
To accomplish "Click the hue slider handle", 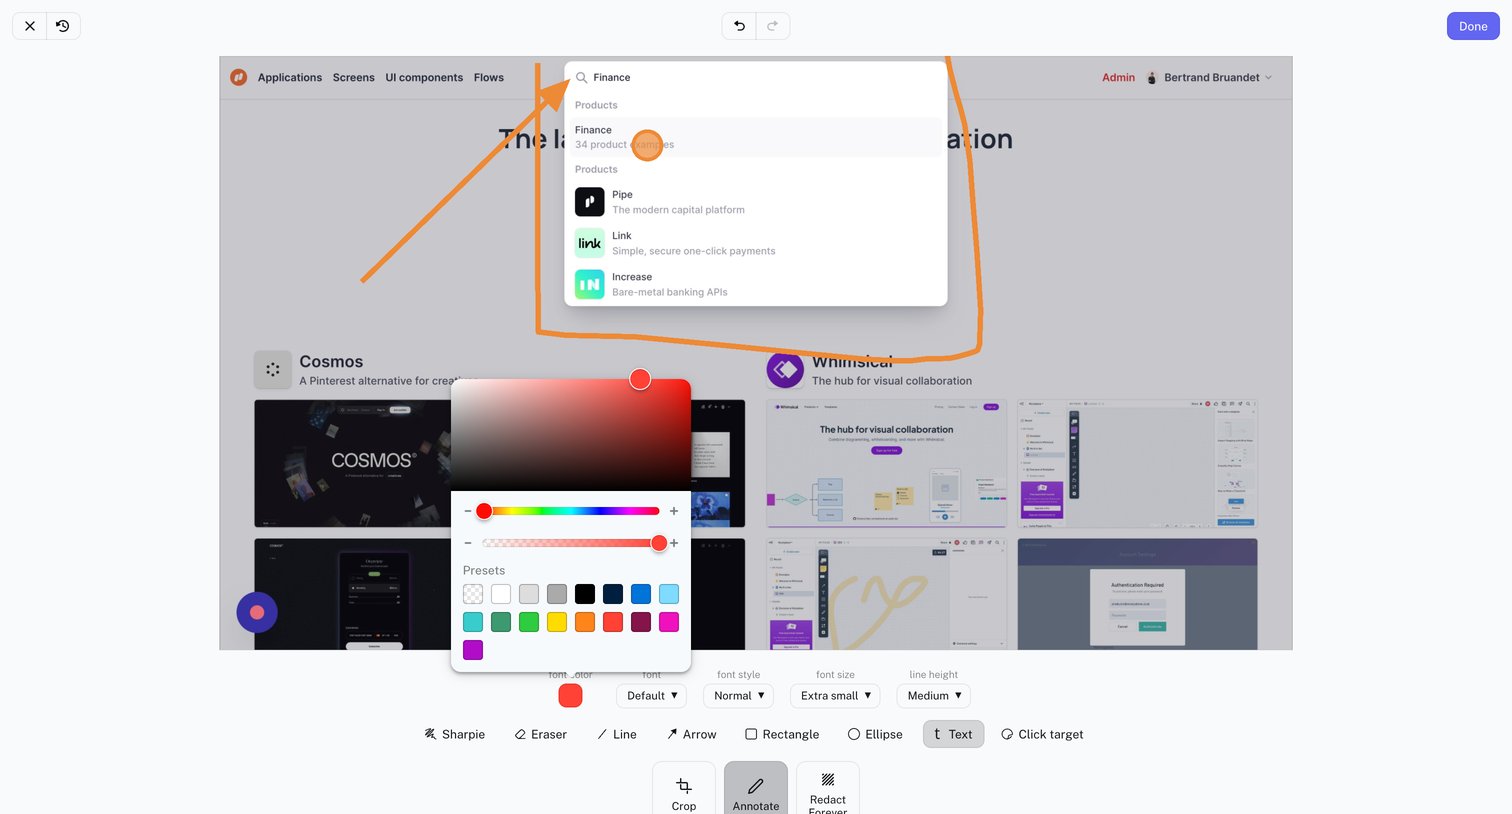I will click(484, 511).
